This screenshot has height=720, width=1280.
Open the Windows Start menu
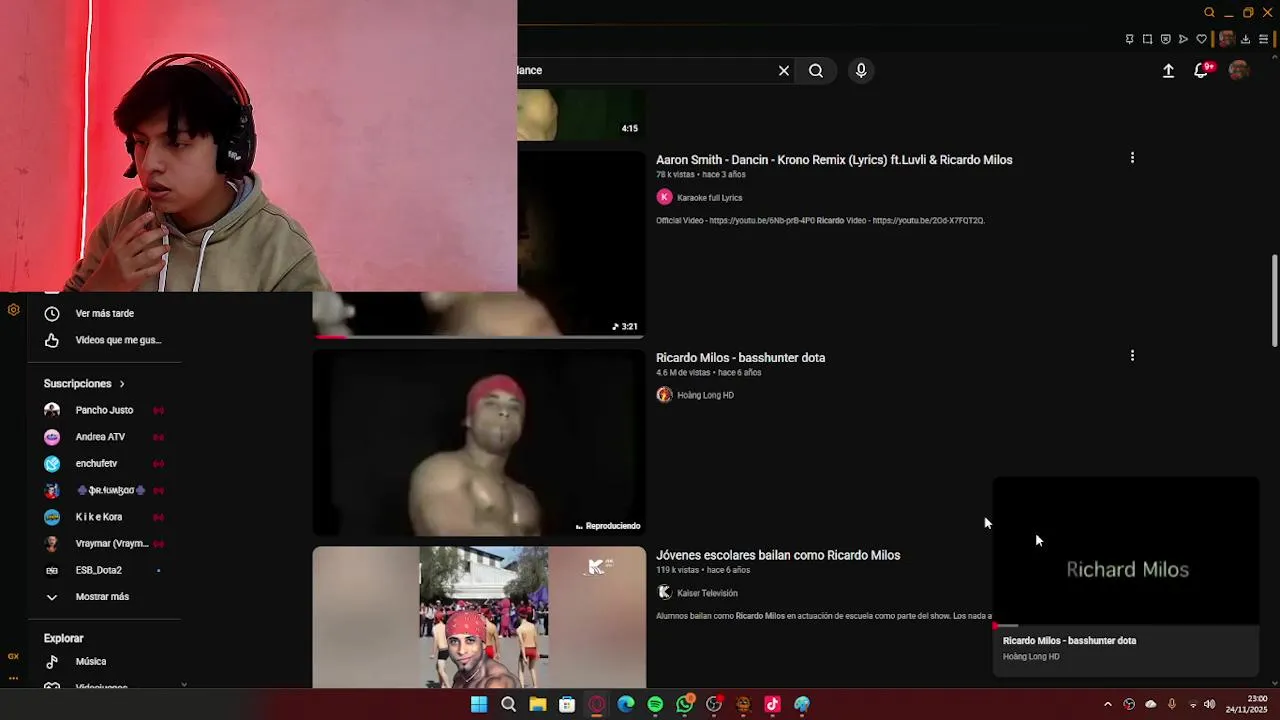[479, 705]
